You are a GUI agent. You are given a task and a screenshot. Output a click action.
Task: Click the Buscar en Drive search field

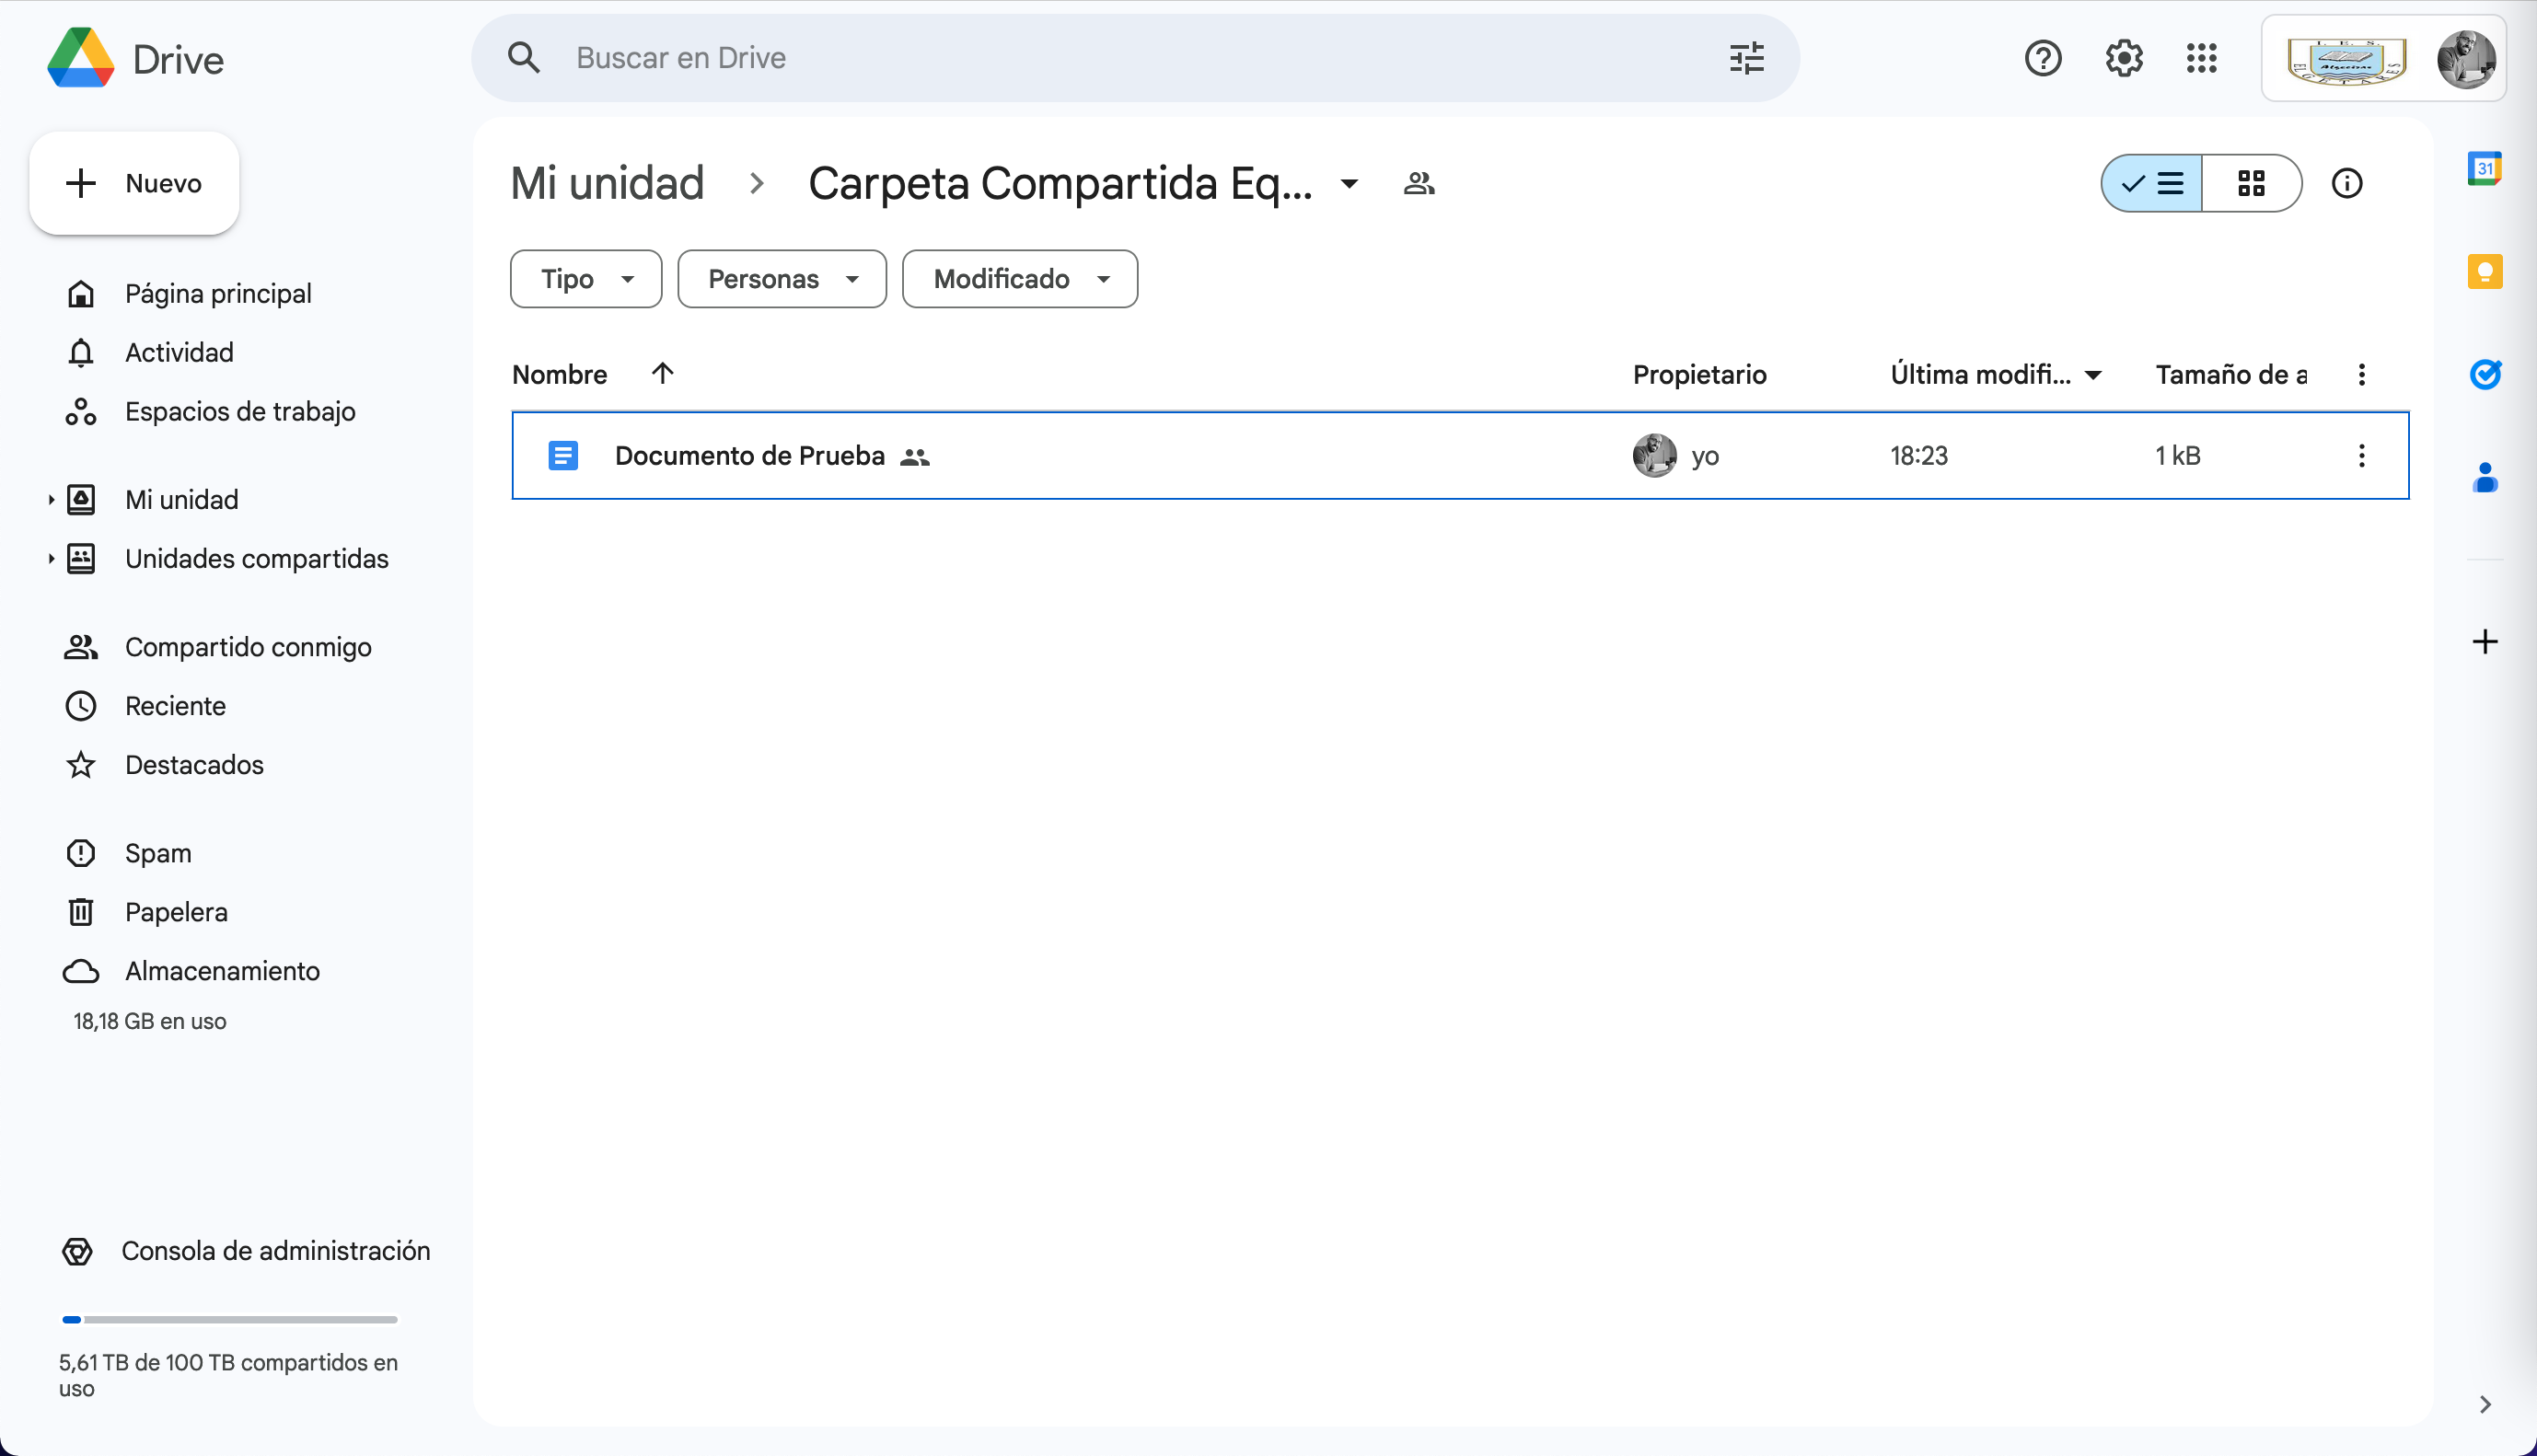pyautogui.click(x=1100, y=58)
